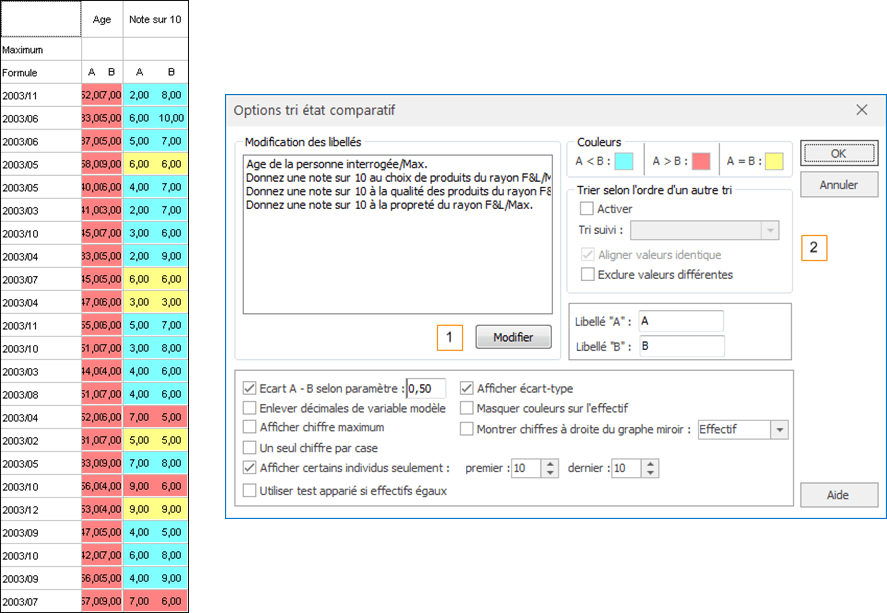This screenshot has width=887, height=613.
Task: Close the Options tri état comparatif dialog
Action: (x=862, y=109)
